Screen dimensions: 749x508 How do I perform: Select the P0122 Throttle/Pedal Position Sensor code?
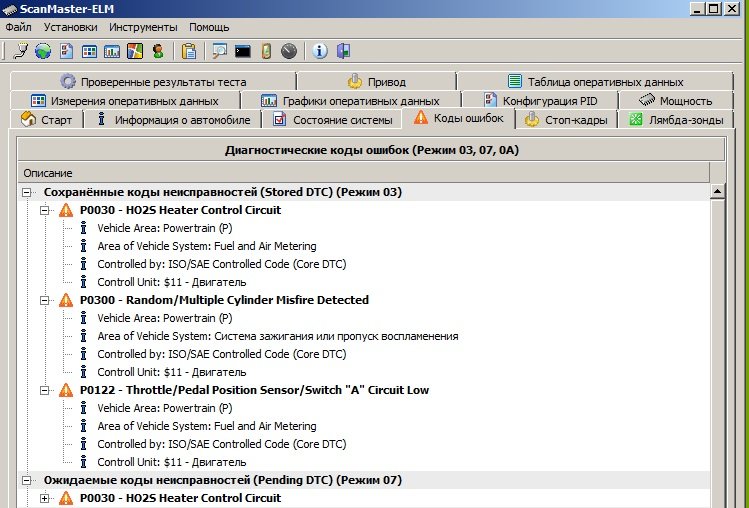tap(254, 390)
